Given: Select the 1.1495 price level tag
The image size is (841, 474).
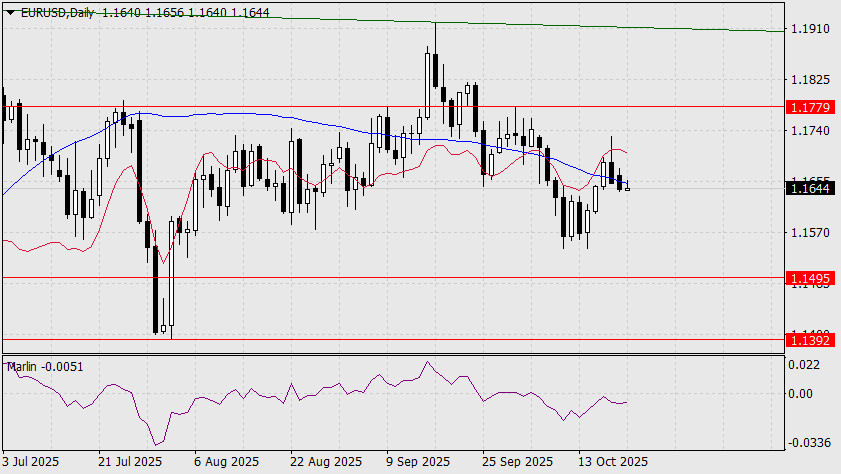Looking at the screenshot, I should [808, 277].
